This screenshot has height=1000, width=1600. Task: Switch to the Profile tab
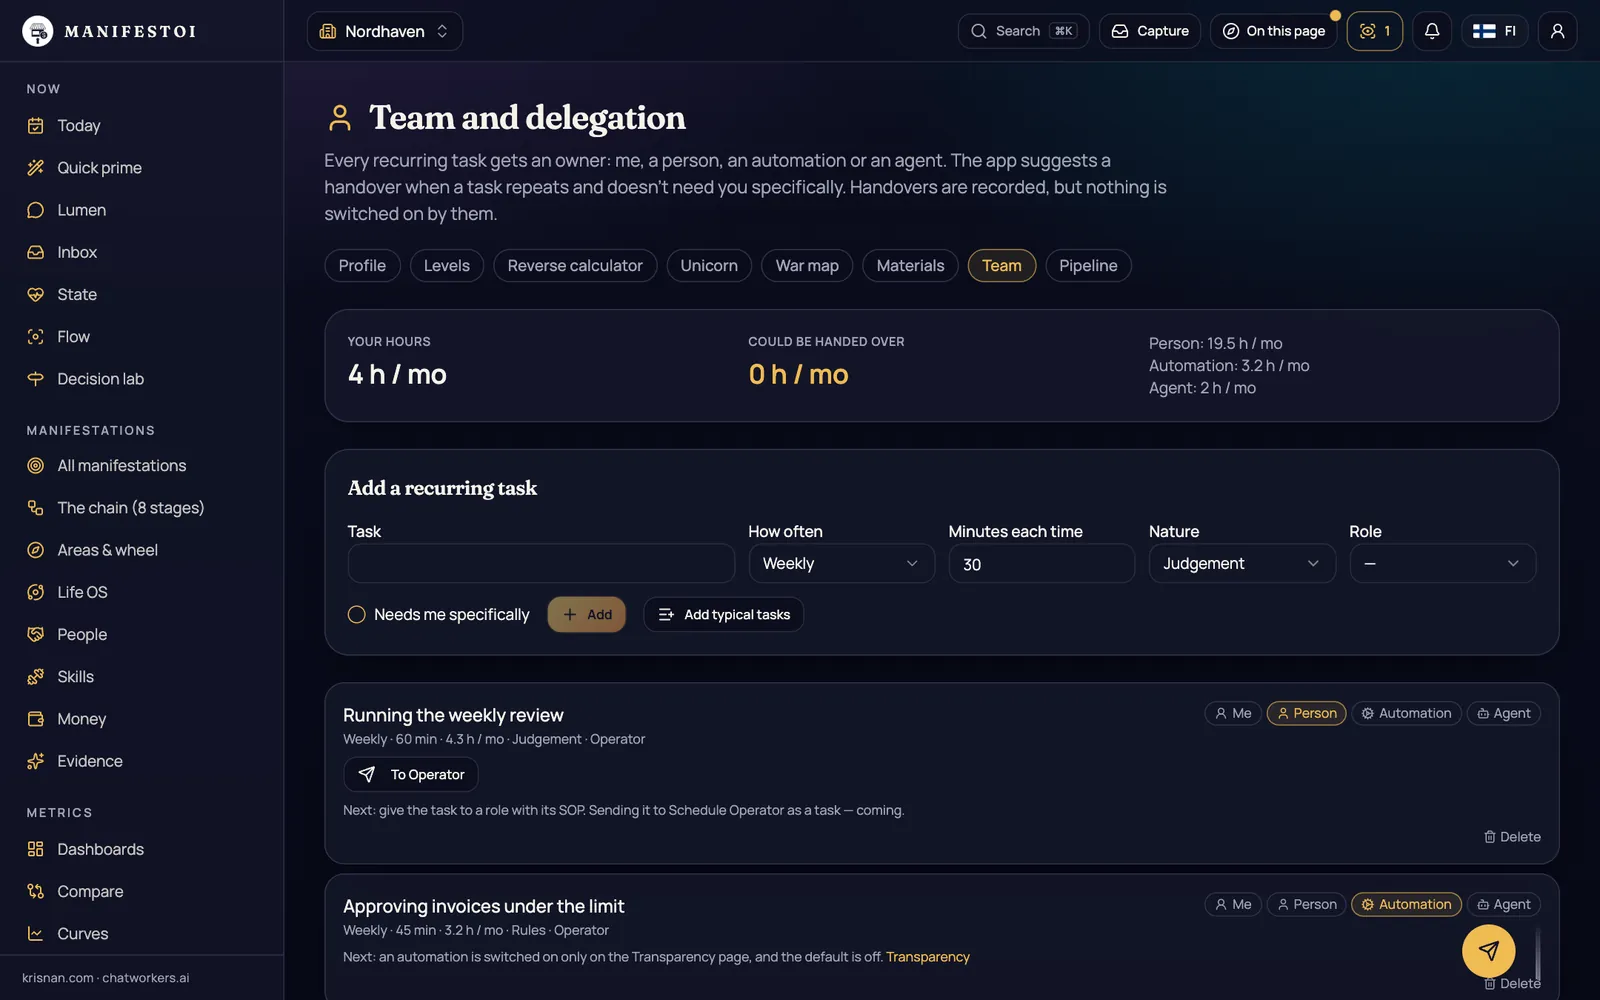click(362, 266)
